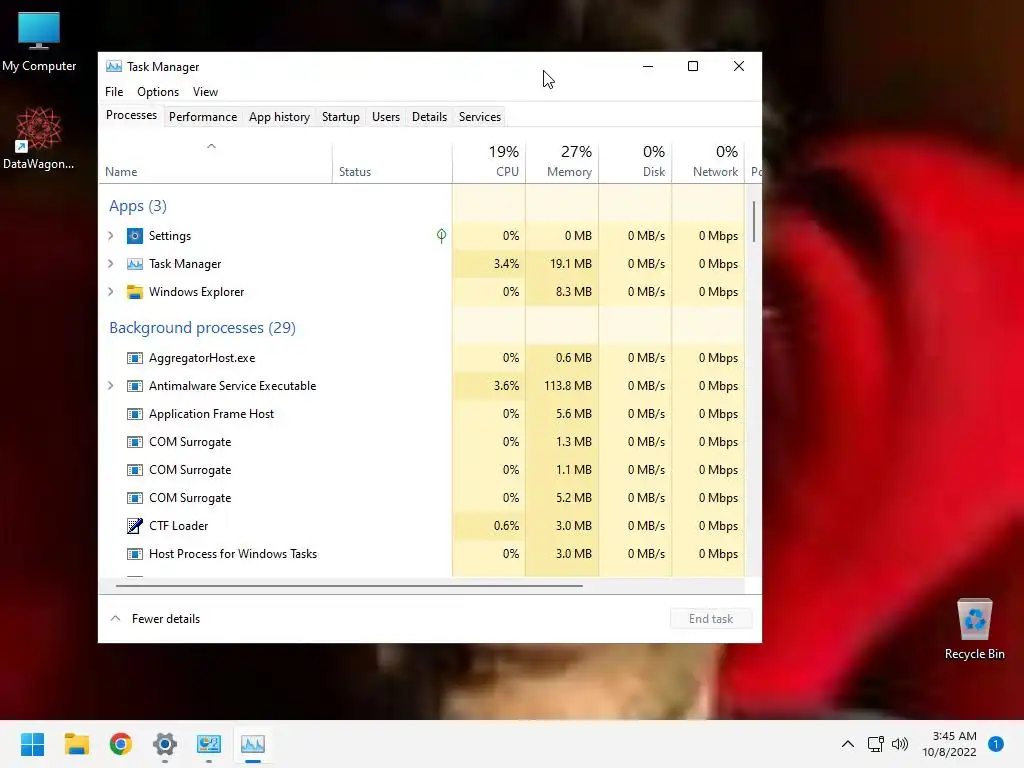Sort processes by Network column
The width and height of the screenshot is (1024, 768).
pos(709,162)
